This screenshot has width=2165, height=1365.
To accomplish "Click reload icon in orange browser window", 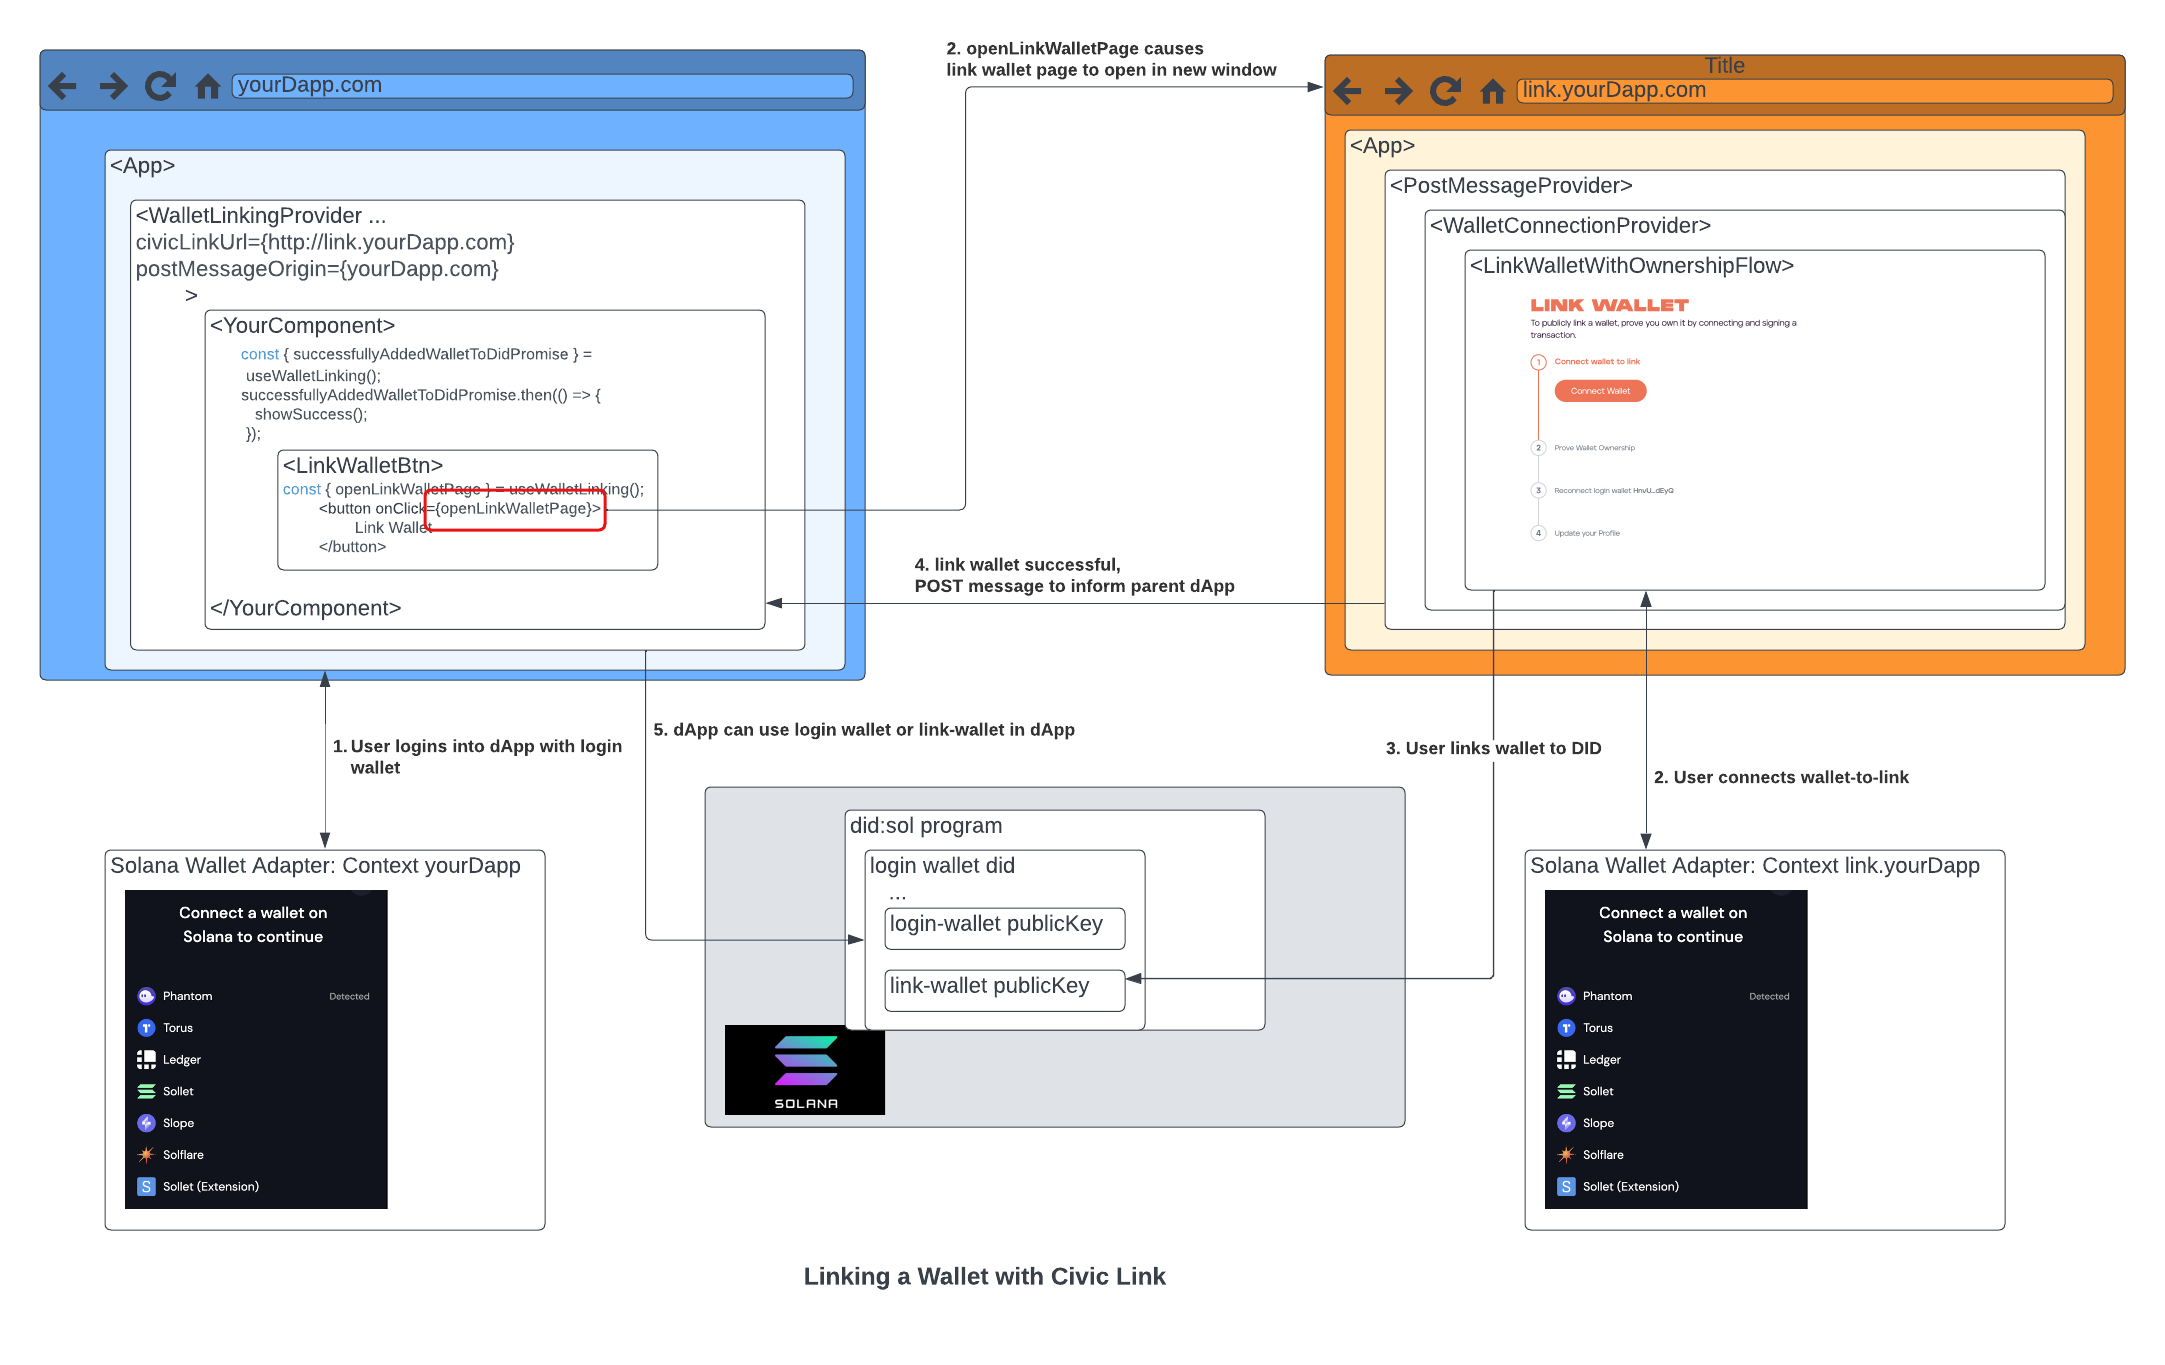I will tap(1445, 91).
